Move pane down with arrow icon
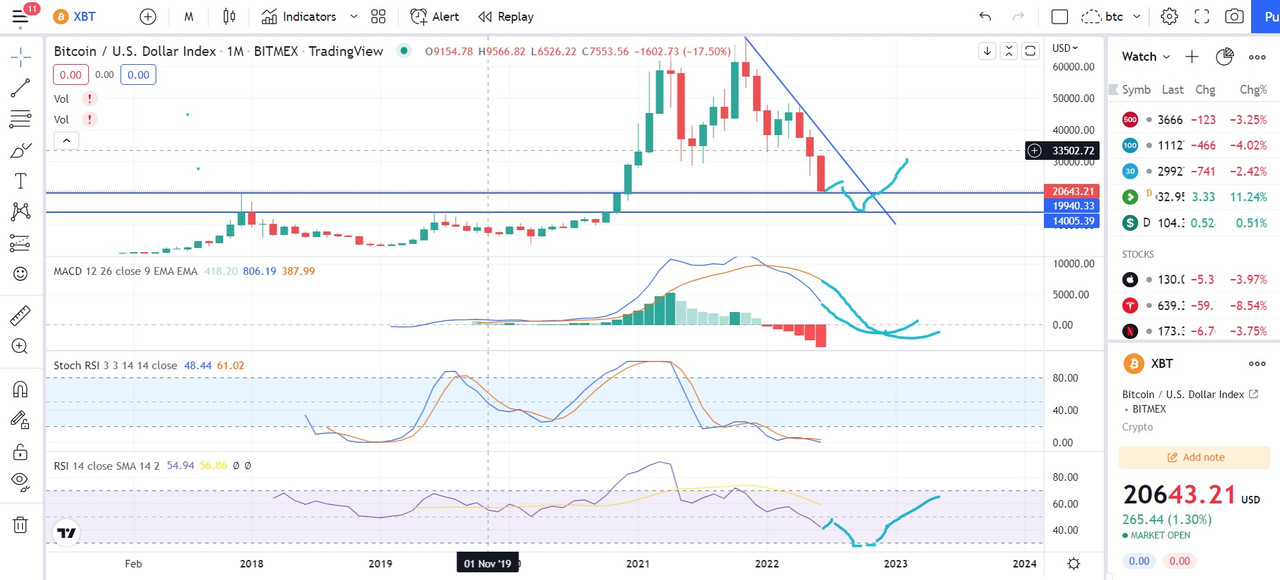Screen dimensions: 1280x580 (987, 51)
